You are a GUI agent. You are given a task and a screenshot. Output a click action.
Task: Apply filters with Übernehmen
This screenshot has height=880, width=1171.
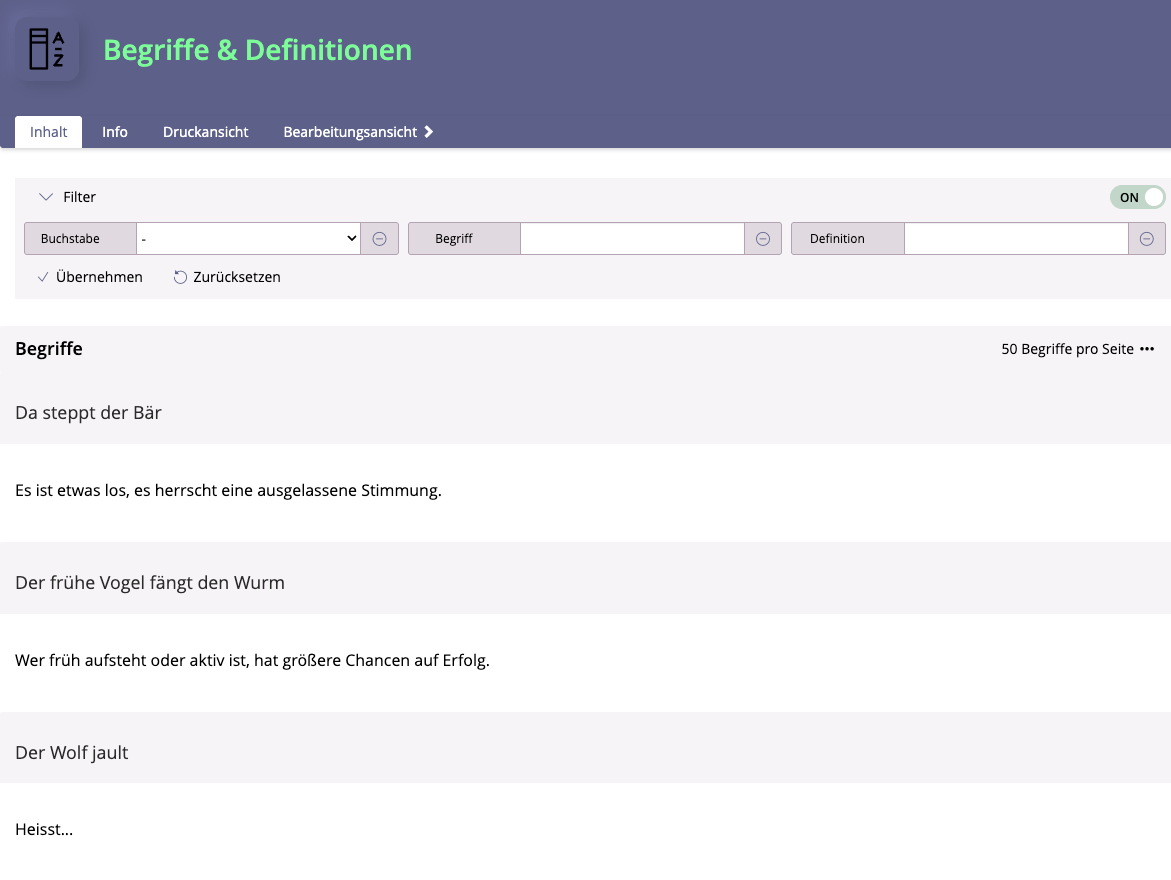tap(90, 277)
